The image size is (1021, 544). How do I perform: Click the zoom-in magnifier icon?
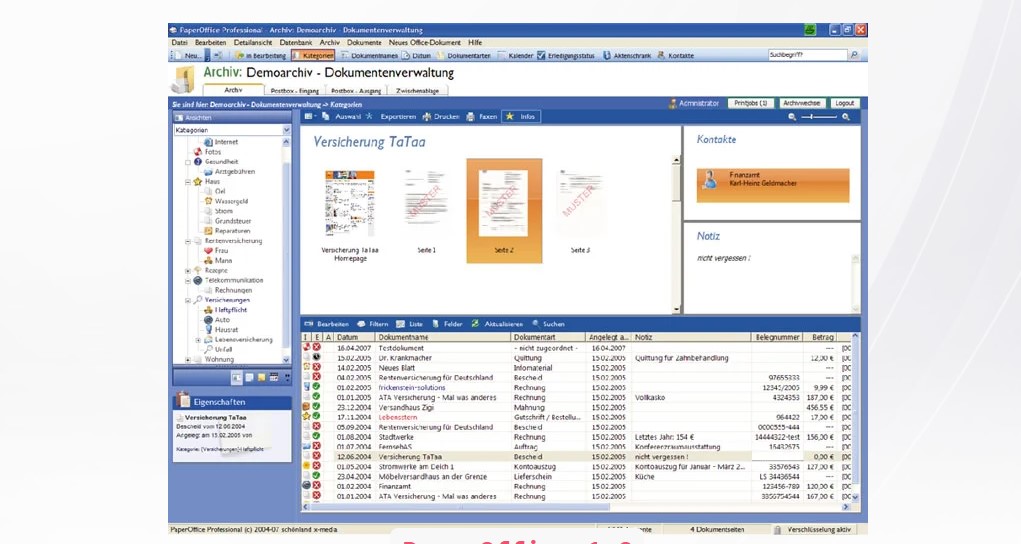[x=846, y=117]
